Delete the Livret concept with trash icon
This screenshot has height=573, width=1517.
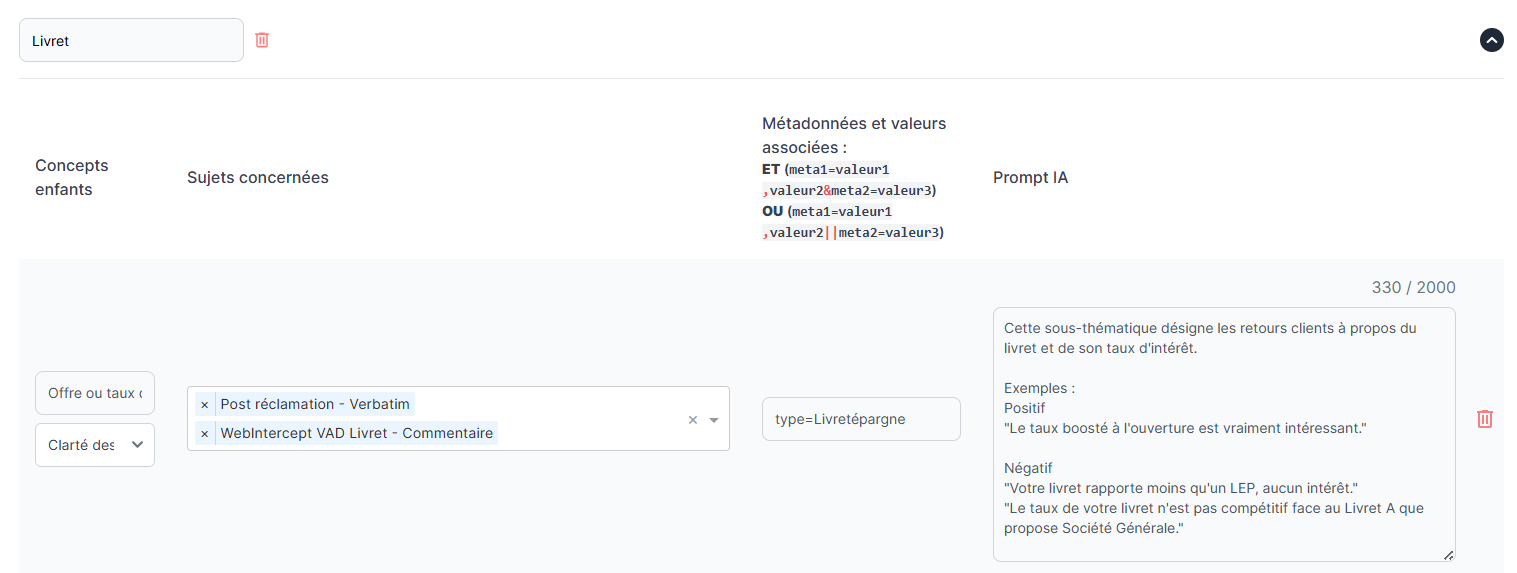[262, 40]
